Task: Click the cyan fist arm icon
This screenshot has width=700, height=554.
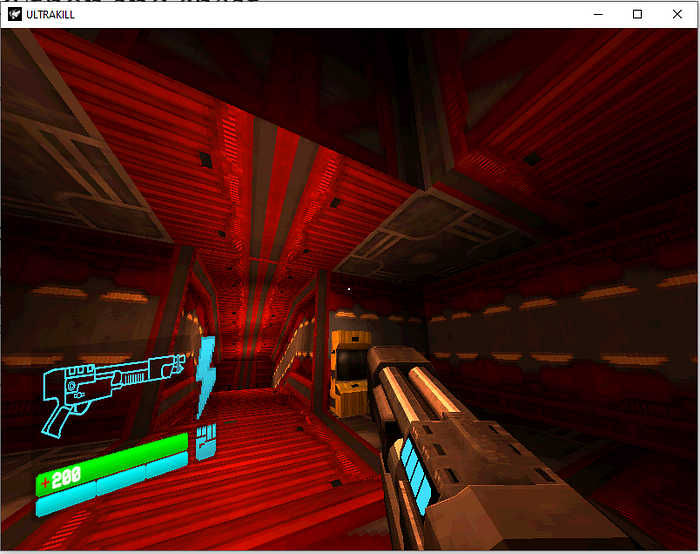Action: (x=206, y=442)
